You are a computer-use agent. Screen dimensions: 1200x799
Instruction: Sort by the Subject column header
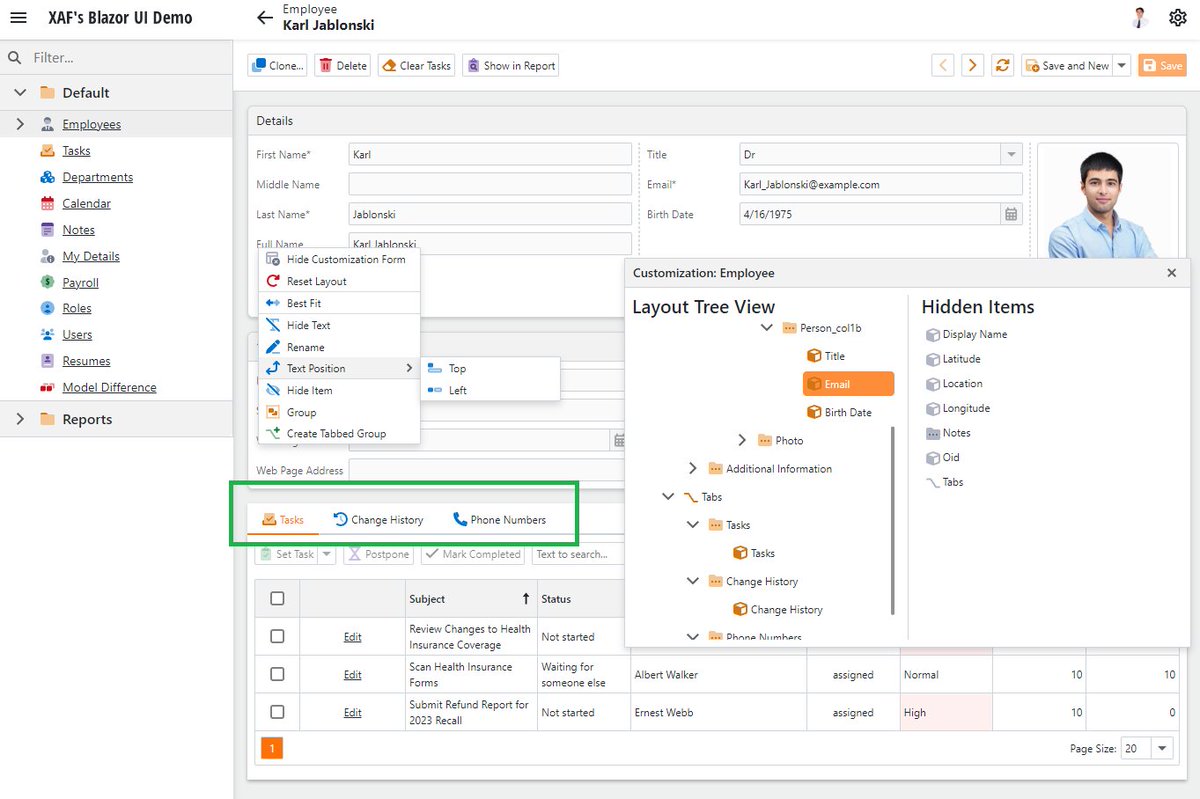click(470, 599)
